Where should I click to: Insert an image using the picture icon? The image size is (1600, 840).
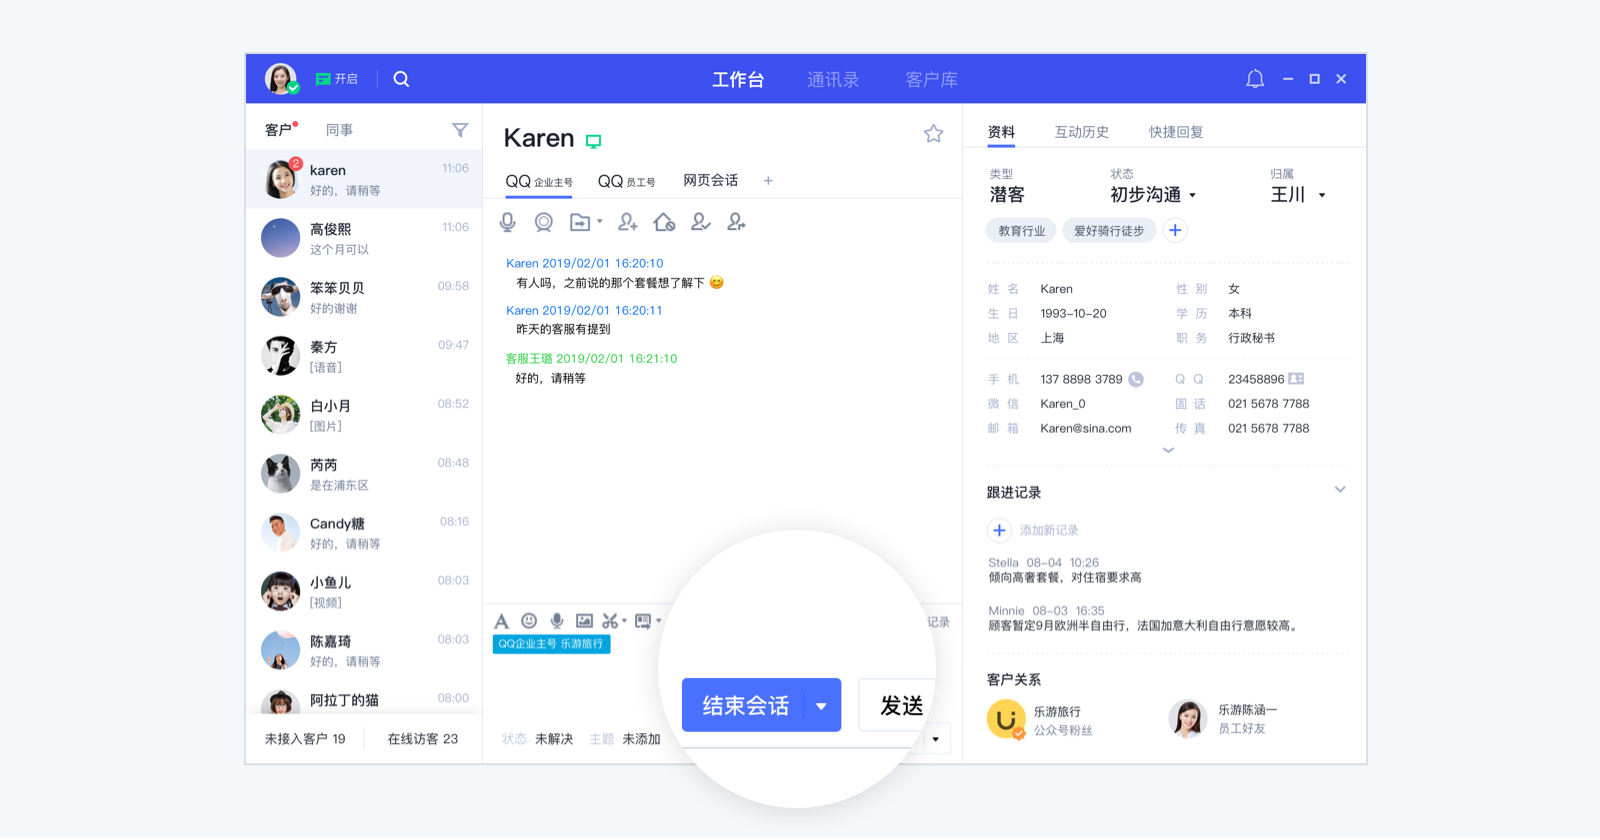pos(584,621)
